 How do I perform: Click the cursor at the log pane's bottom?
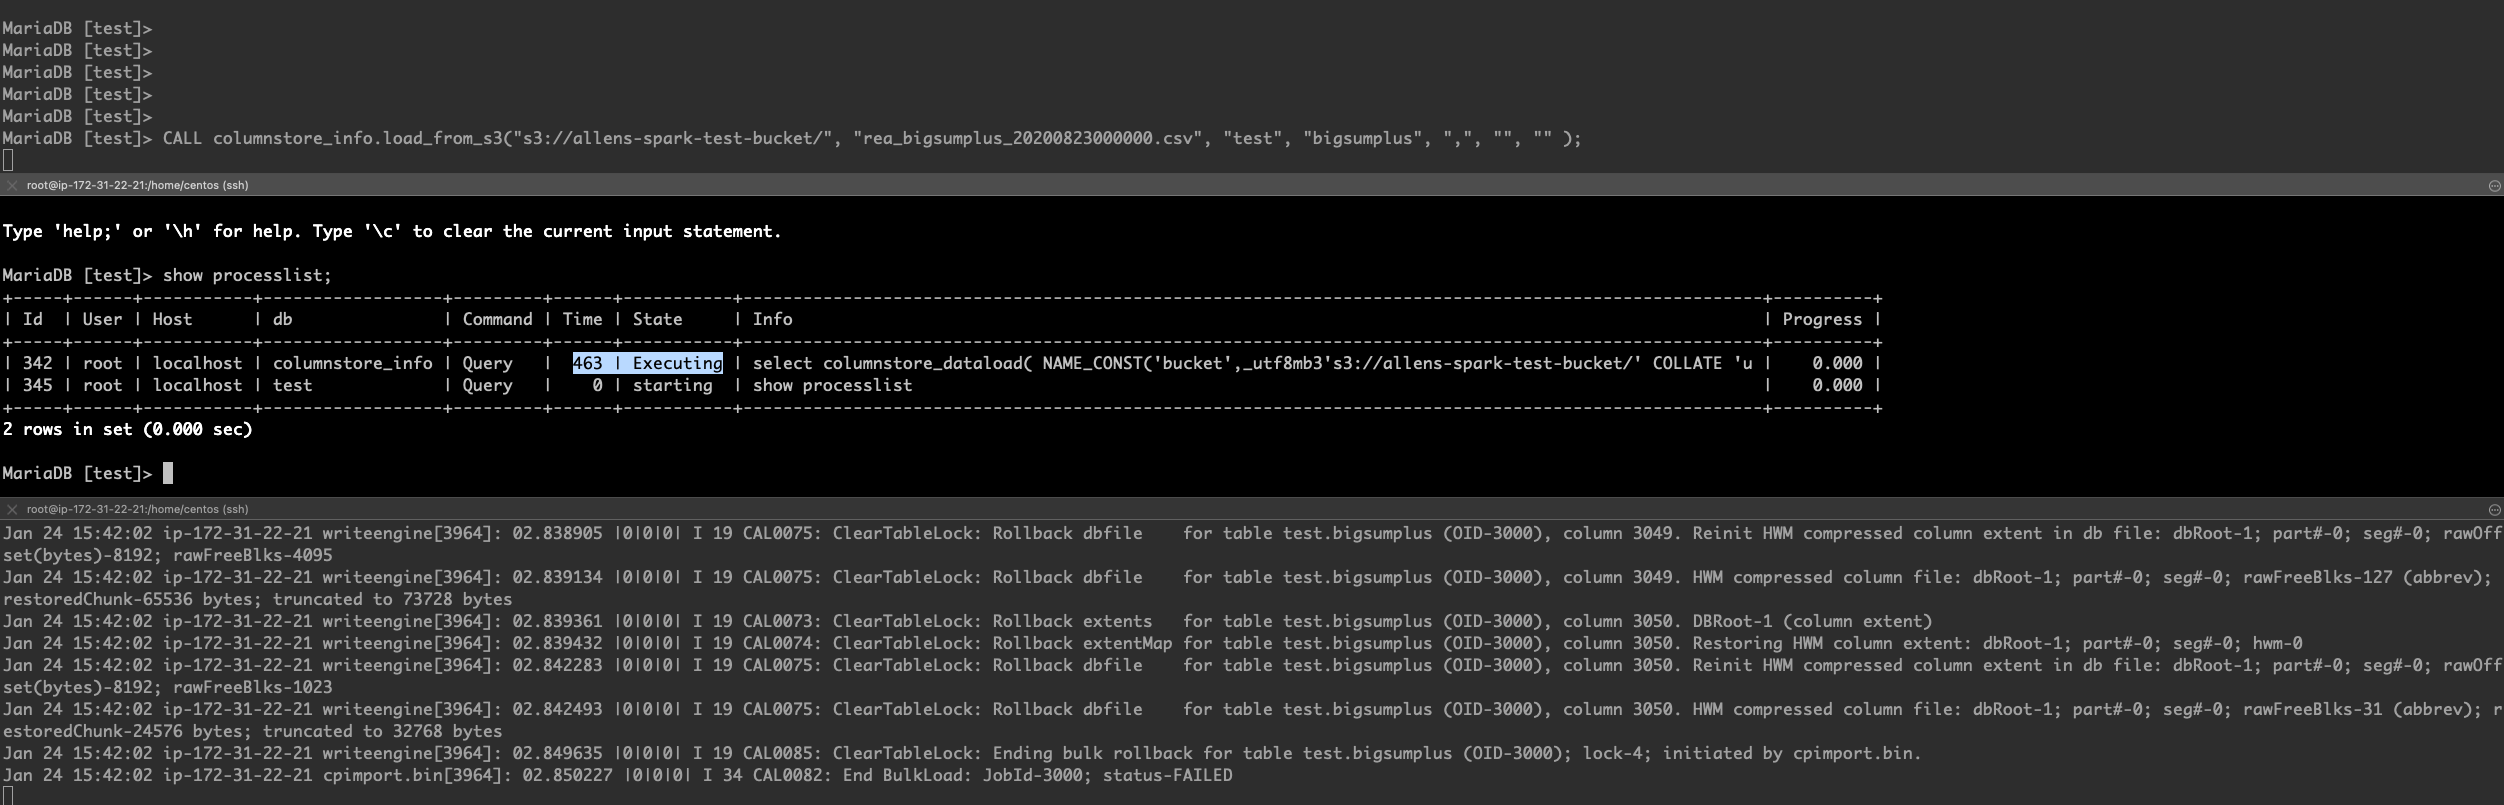pos(8,796)
